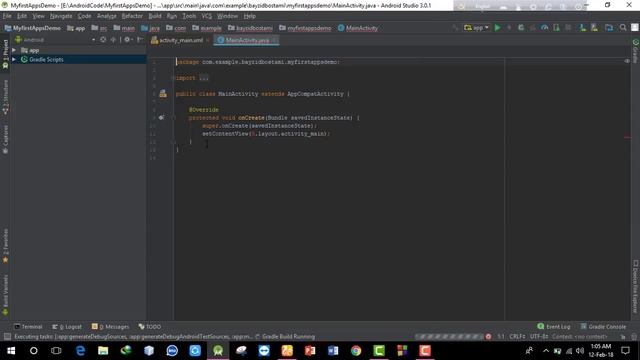Open the VCS menu
Image resolution: width=640 pixels, height=360 pixels.
[x=207, y=16]
